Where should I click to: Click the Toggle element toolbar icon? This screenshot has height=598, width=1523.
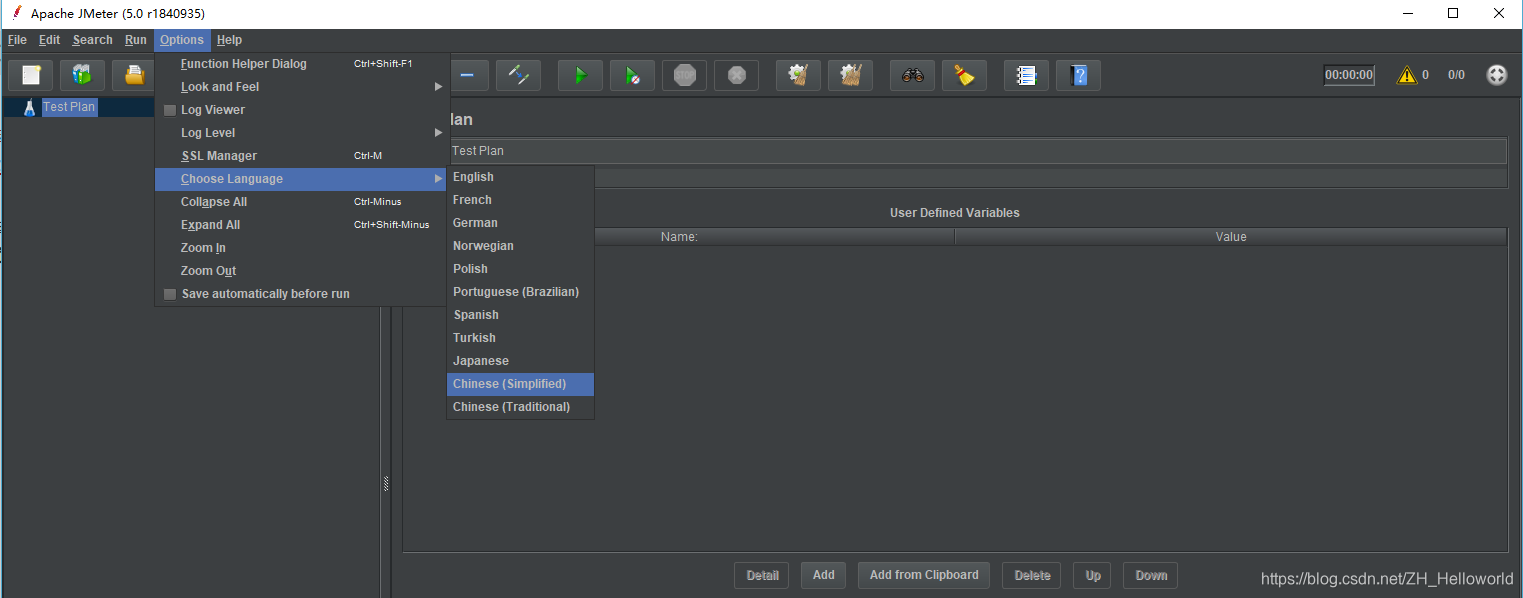point(518,75)
